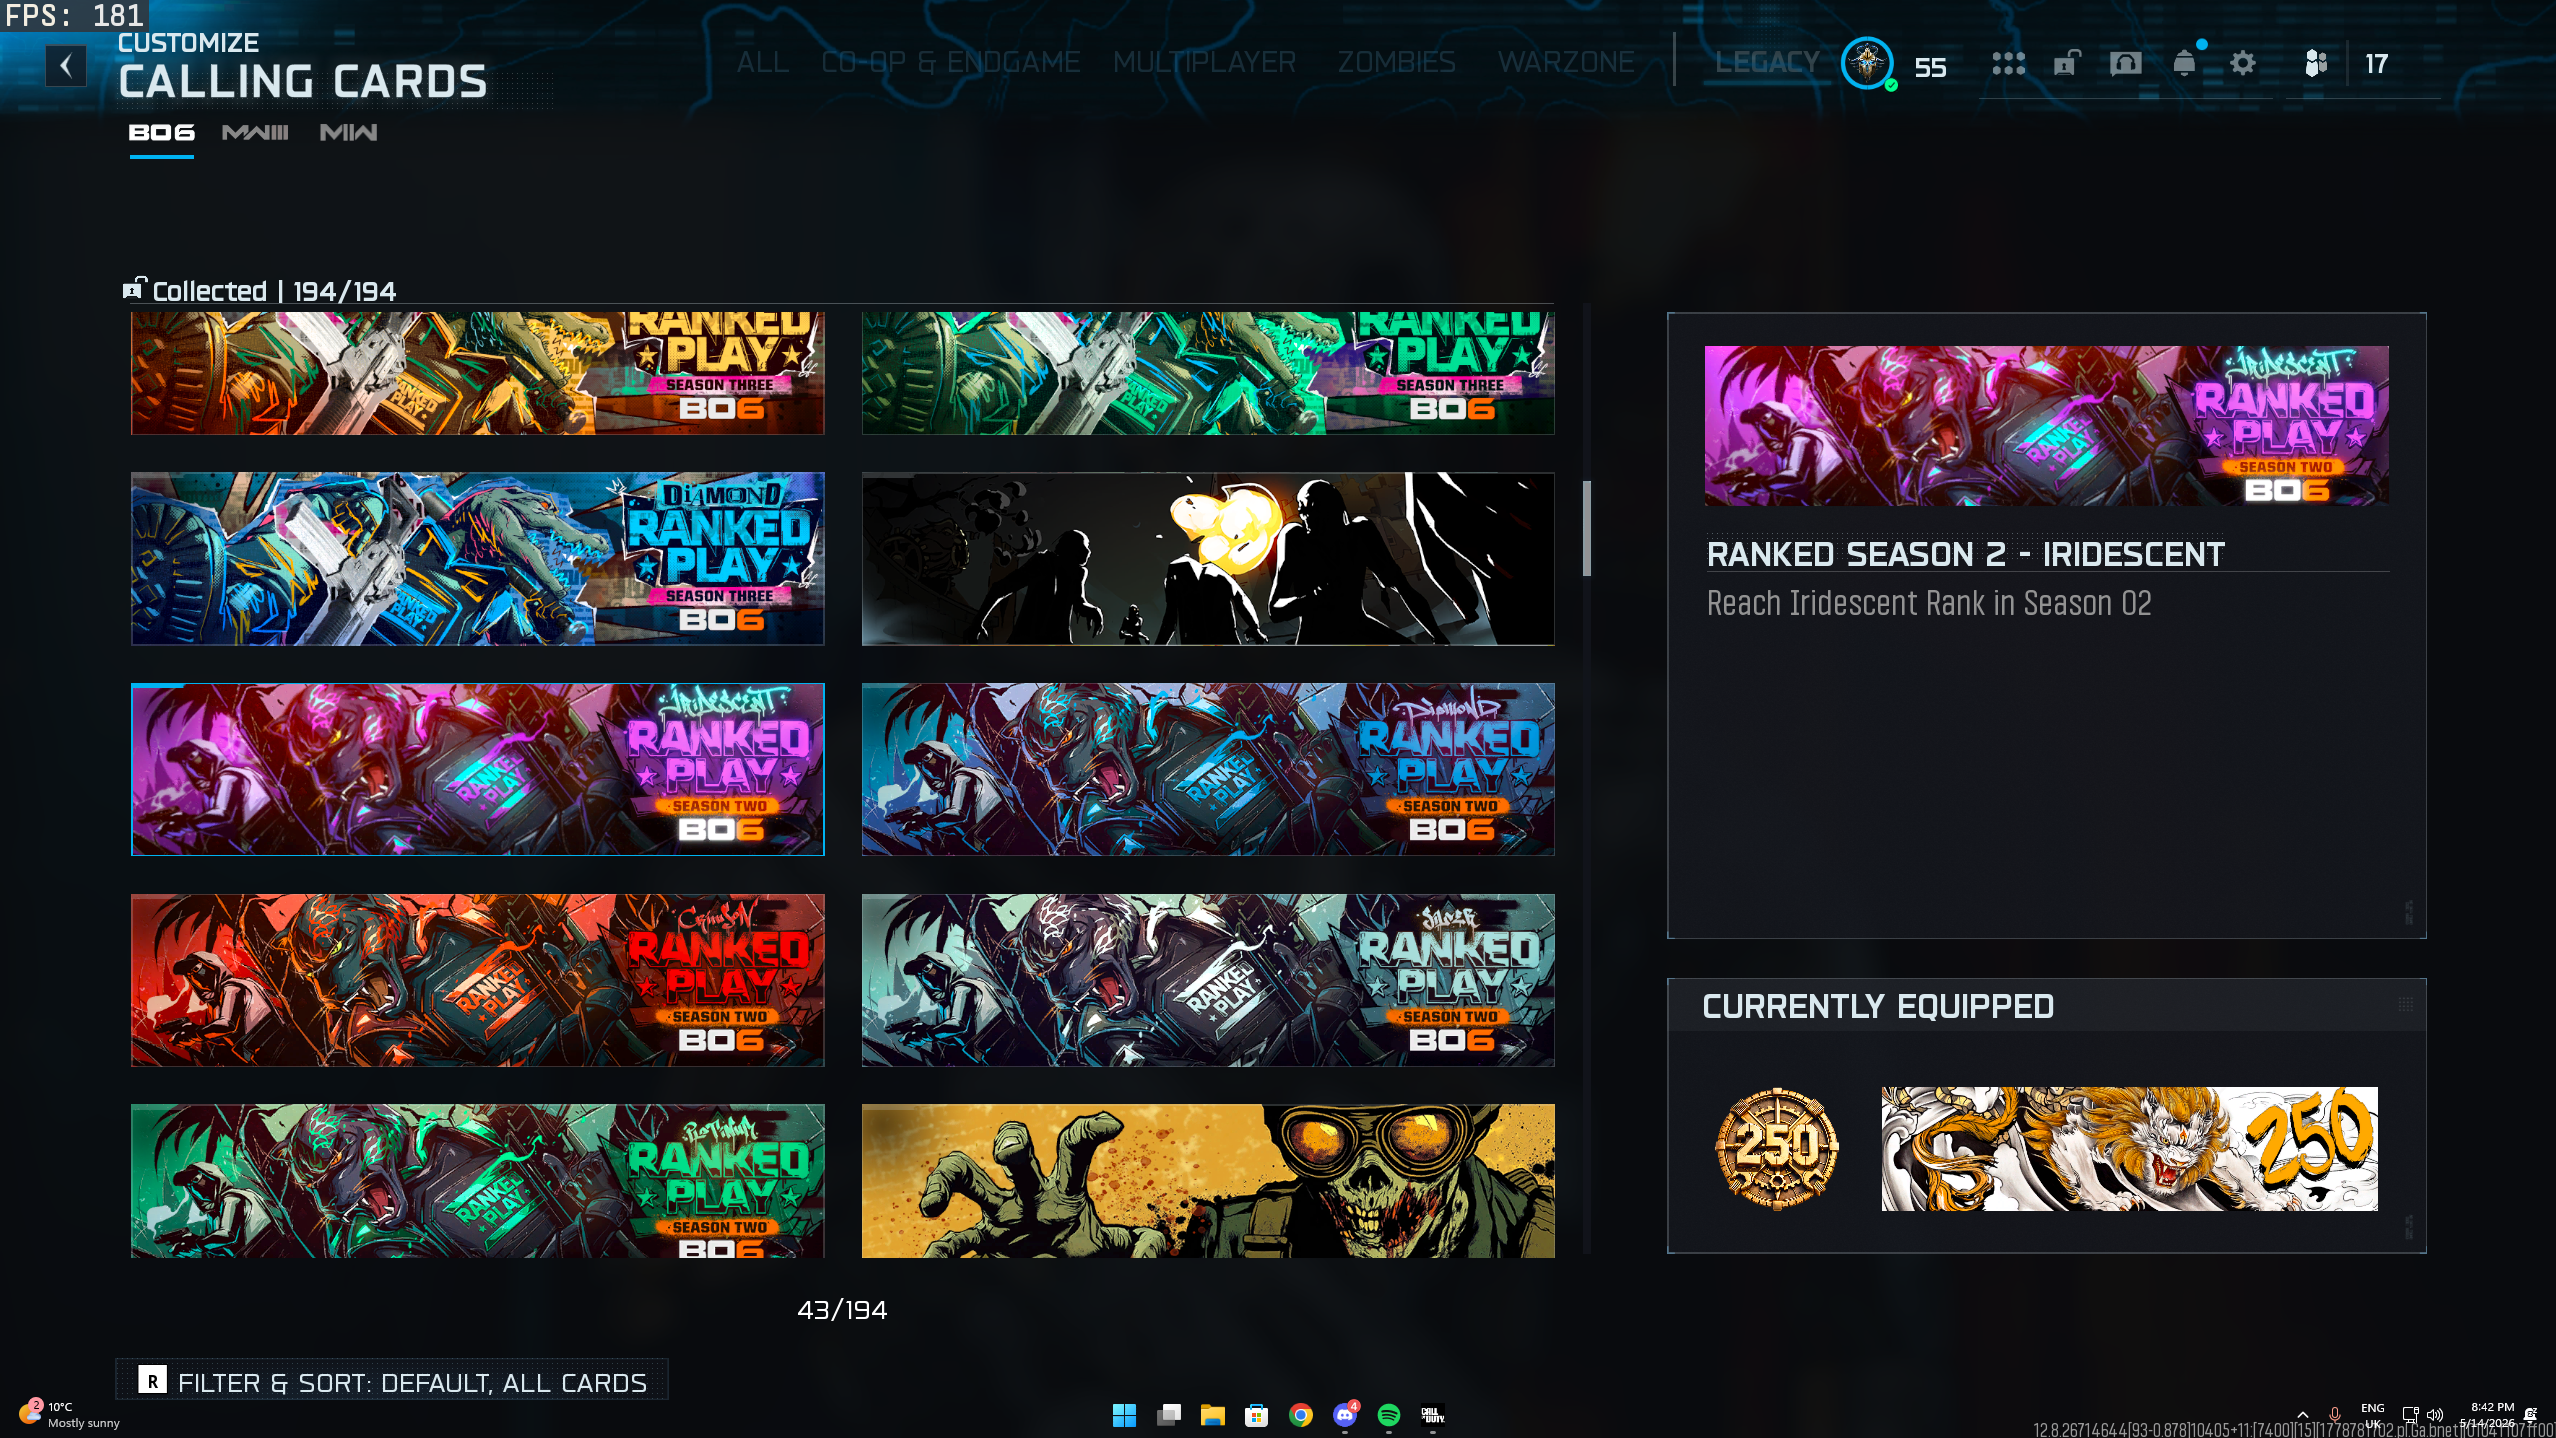This screenshot has width=2556, height=1438.
Task: Click the "CALLING CARDS" page title
Action: click(303, 82)
